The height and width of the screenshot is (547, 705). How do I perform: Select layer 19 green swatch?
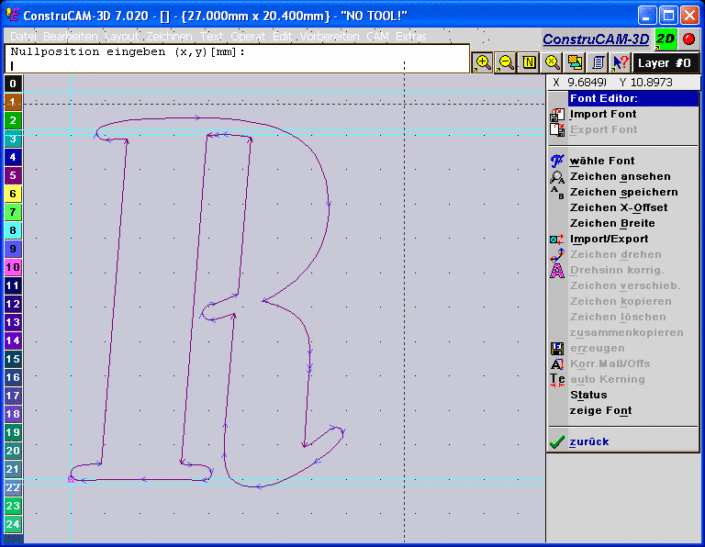[13, 432]
